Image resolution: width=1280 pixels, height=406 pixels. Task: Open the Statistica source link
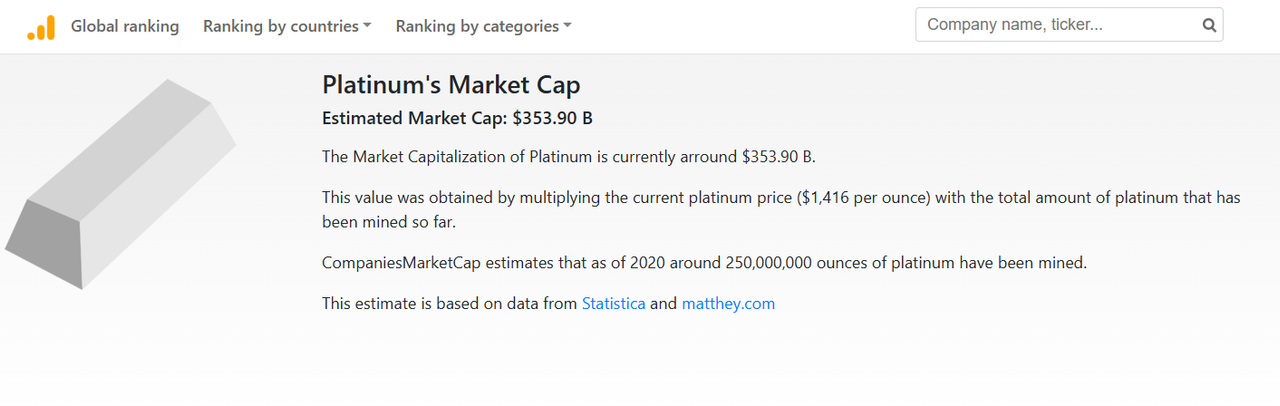(613, 303)
